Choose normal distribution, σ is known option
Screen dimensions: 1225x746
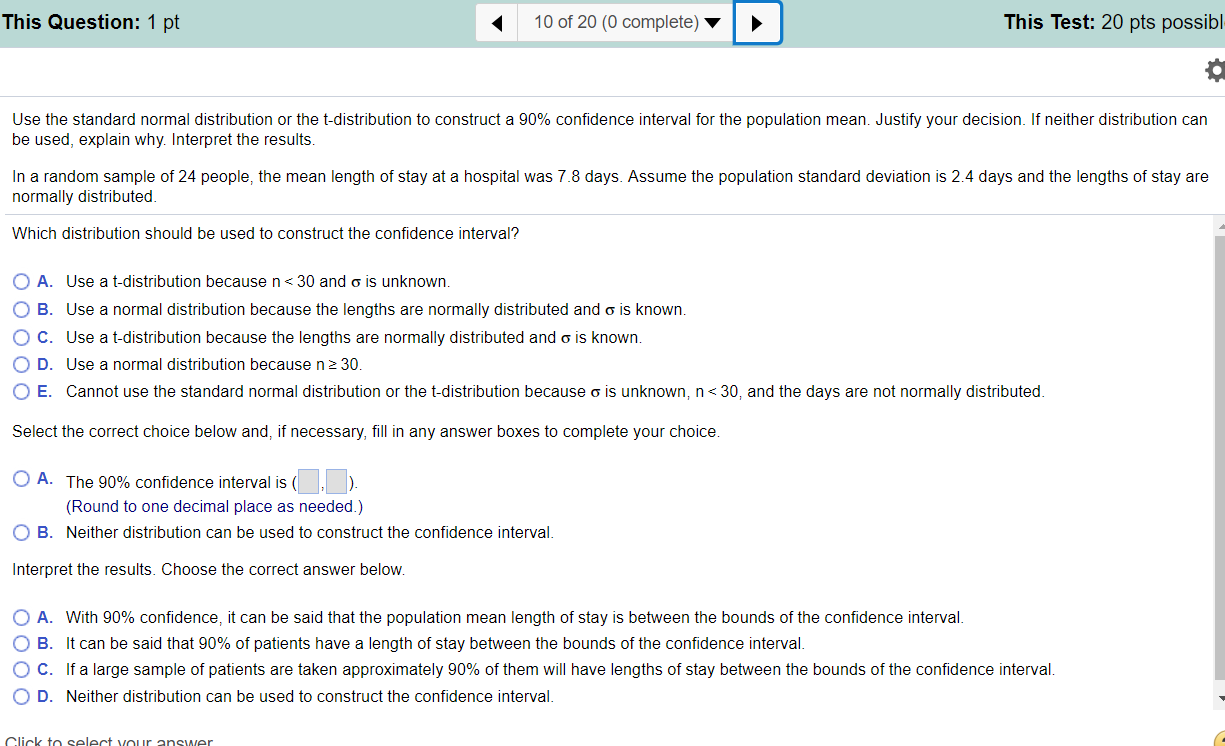coord(22,310)
